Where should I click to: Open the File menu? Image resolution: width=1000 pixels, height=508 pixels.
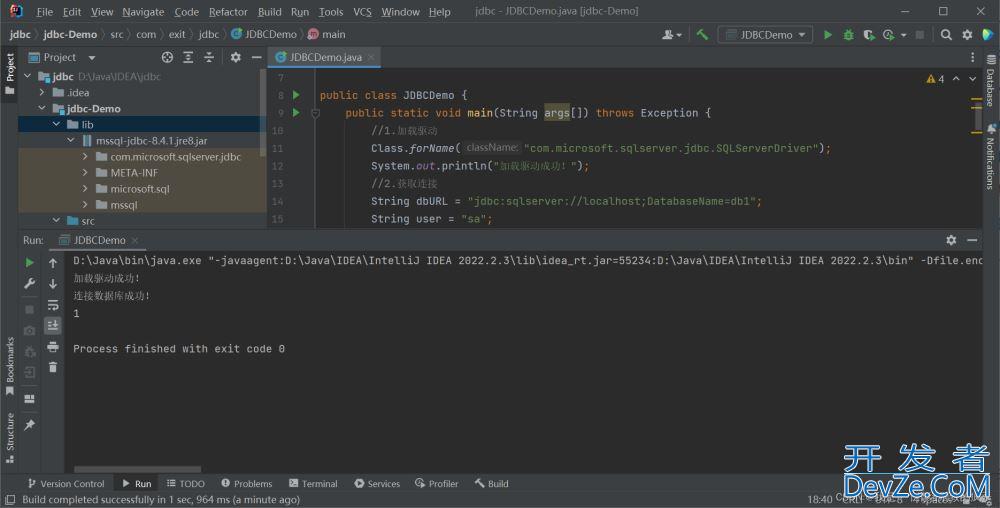pos(45,11)
